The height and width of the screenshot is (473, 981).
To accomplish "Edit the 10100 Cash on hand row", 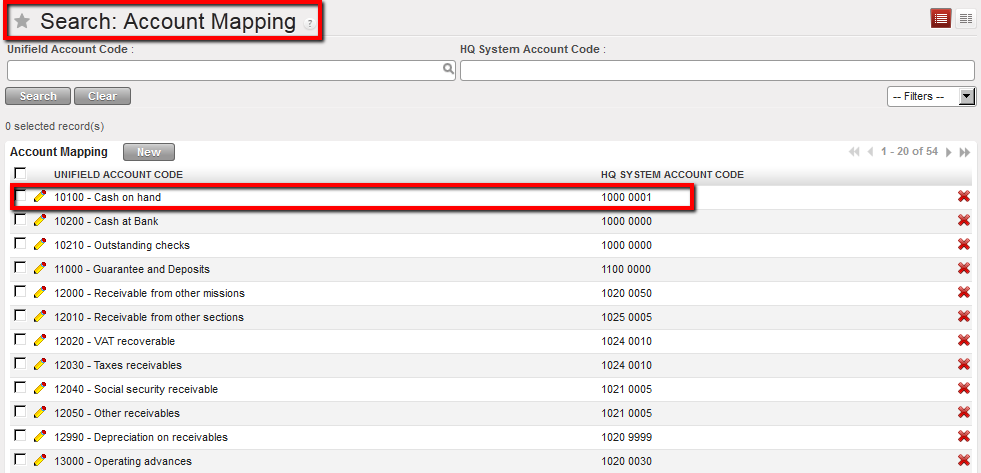I will click(40, 197).
